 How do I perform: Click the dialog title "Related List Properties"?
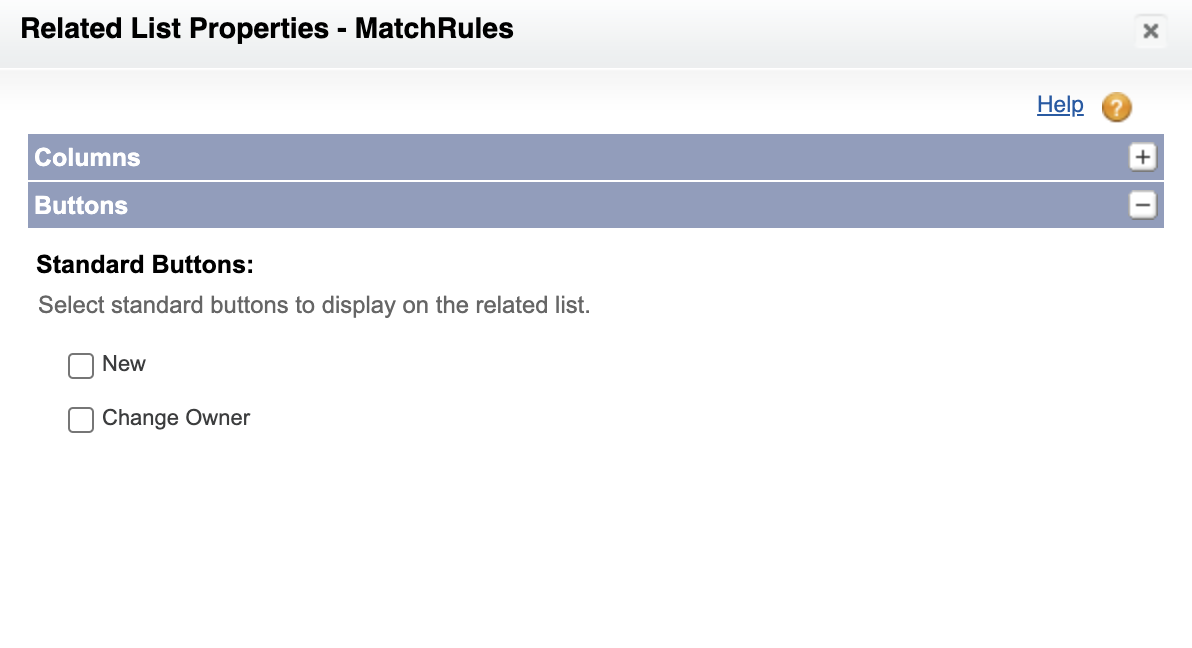pos(175,29)
